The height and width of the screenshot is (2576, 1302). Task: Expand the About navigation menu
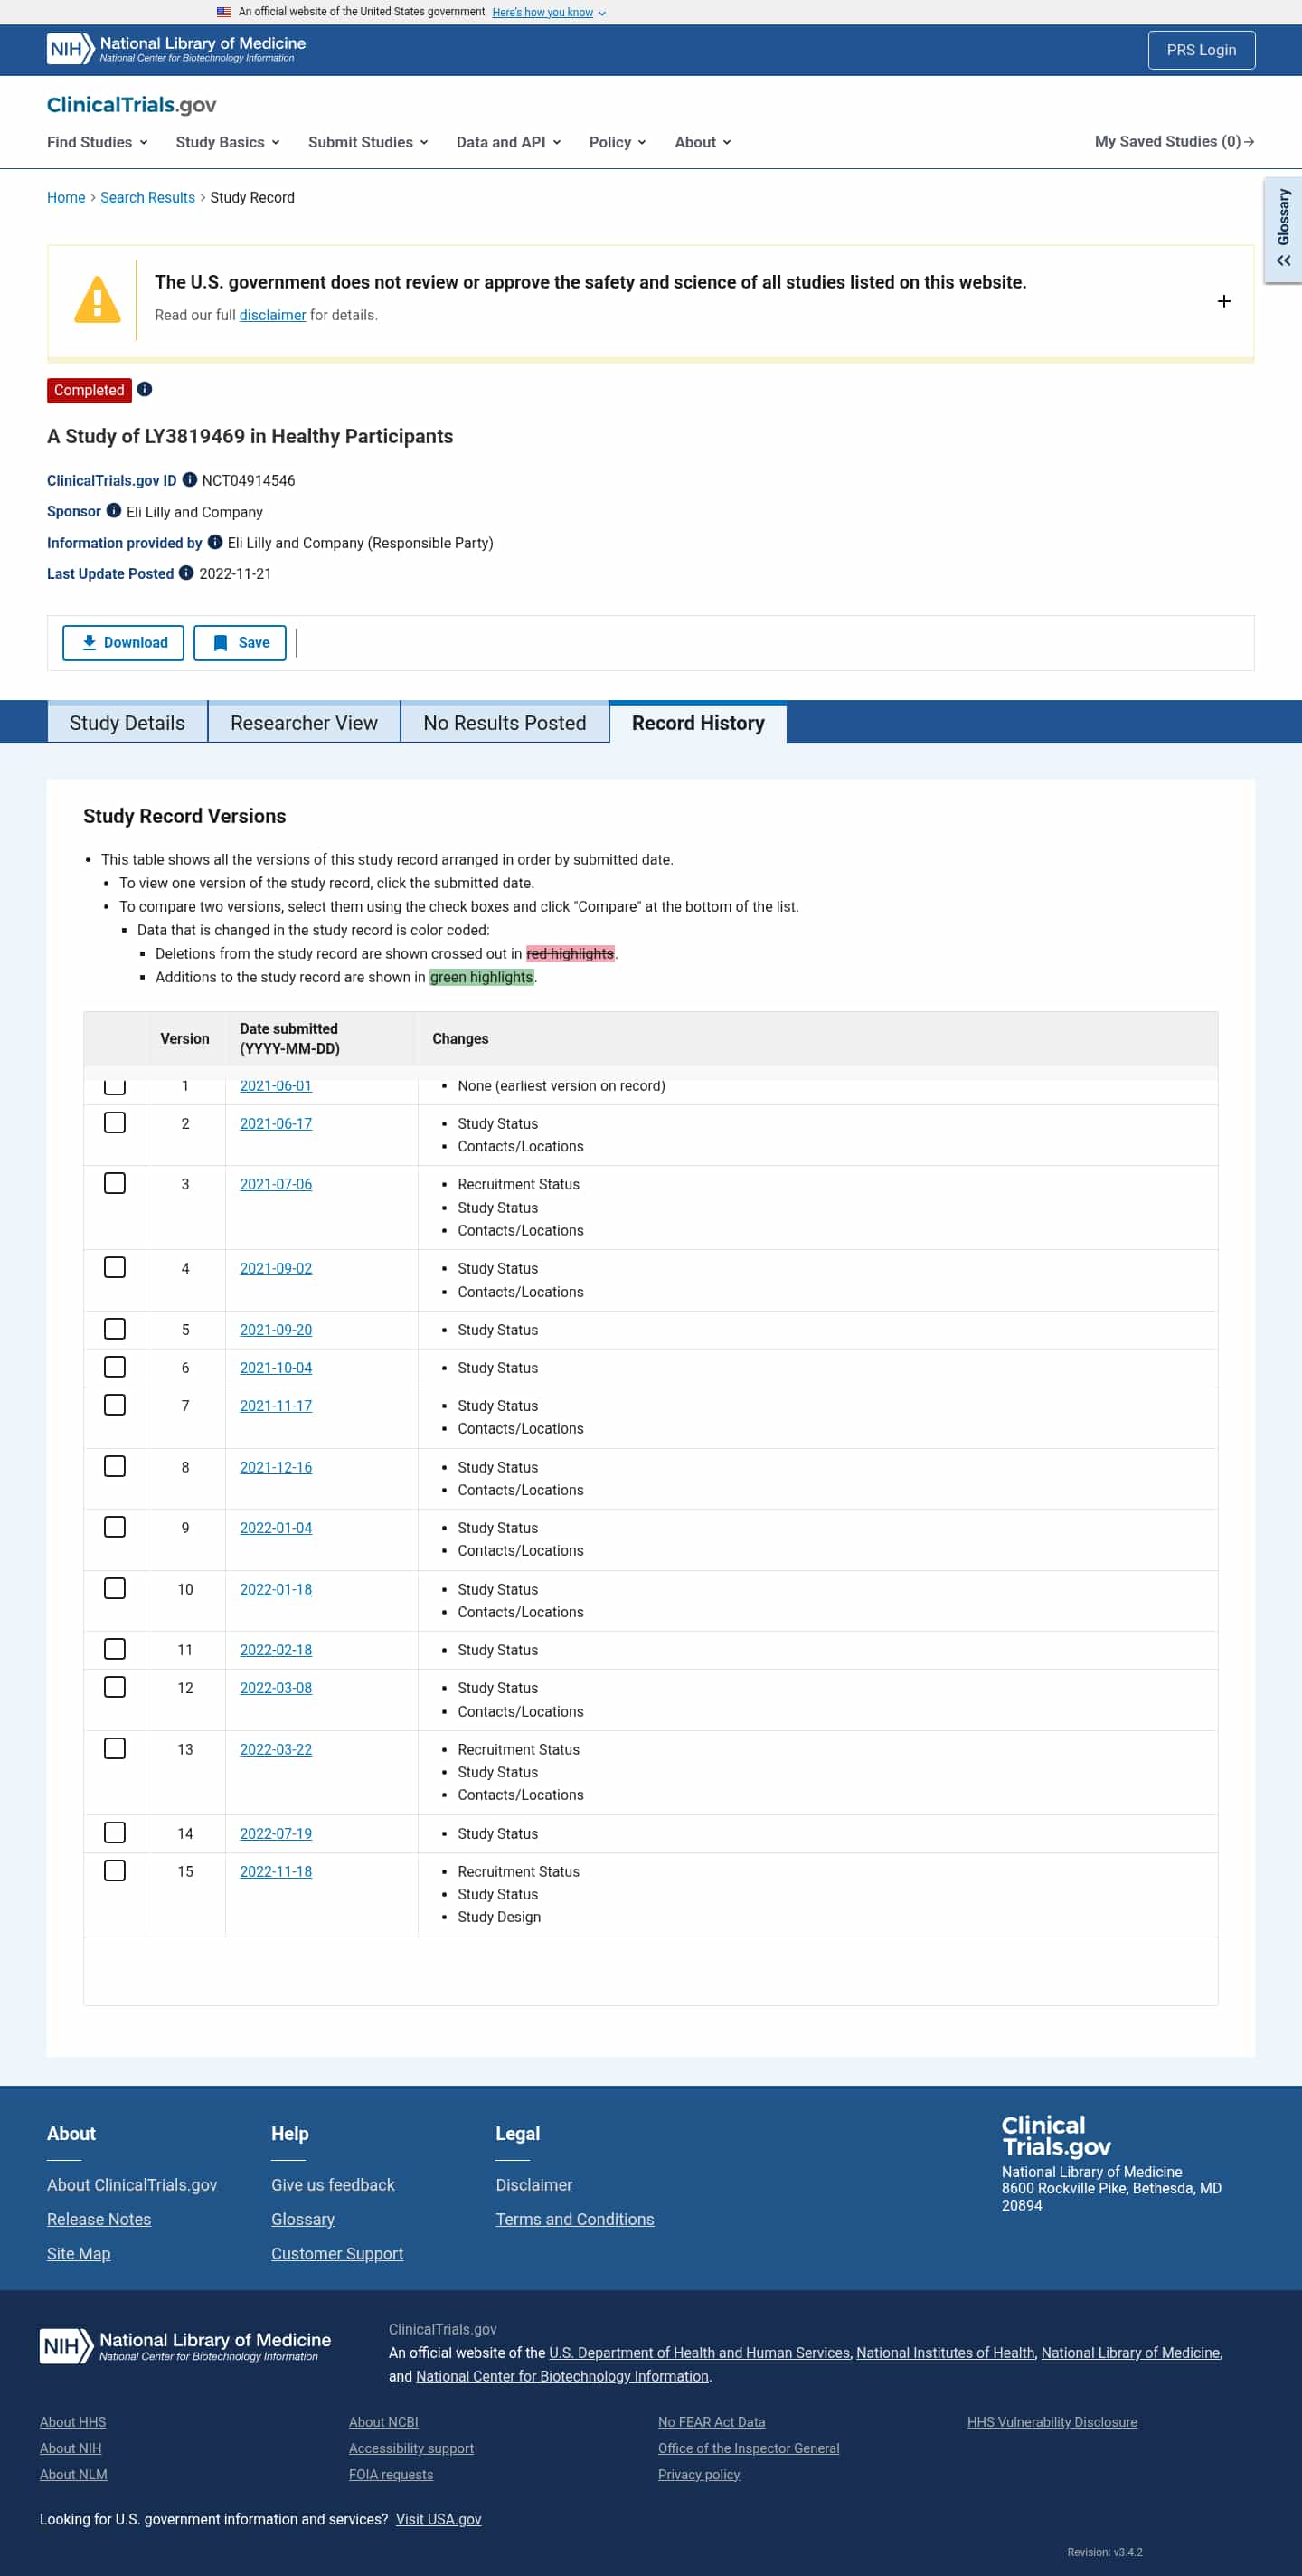[x=702, y=142]
